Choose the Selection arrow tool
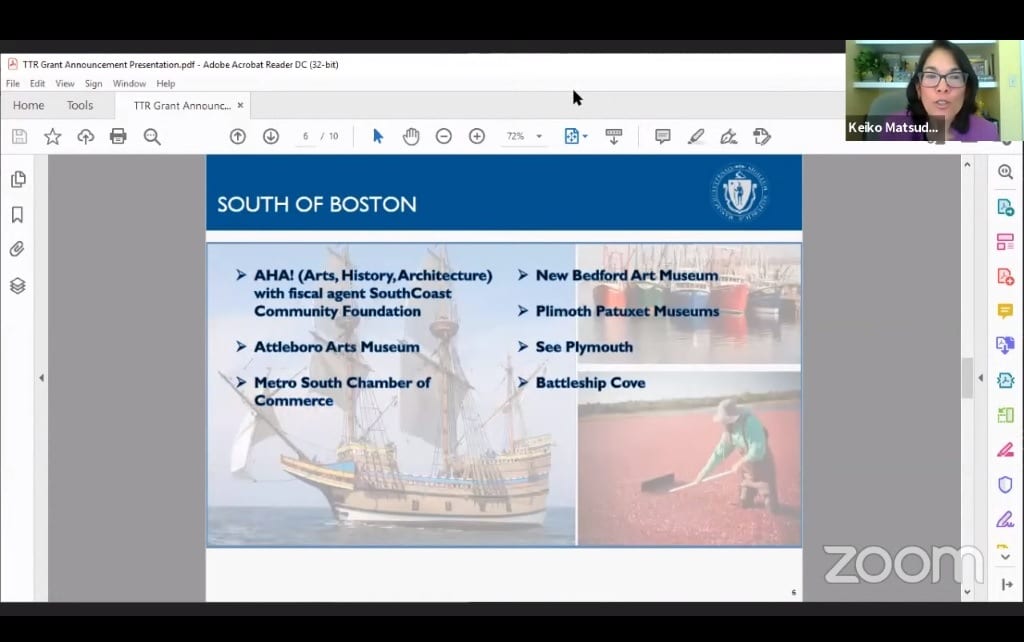The height and width of the screenshot is (642, 1024). tap(378, 136)
